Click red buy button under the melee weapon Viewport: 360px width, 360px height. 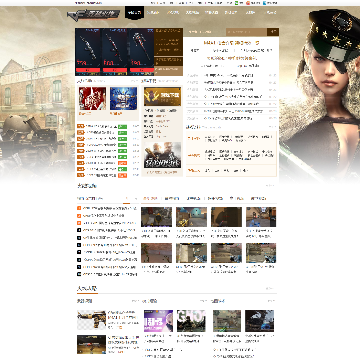tap(142, 70)
